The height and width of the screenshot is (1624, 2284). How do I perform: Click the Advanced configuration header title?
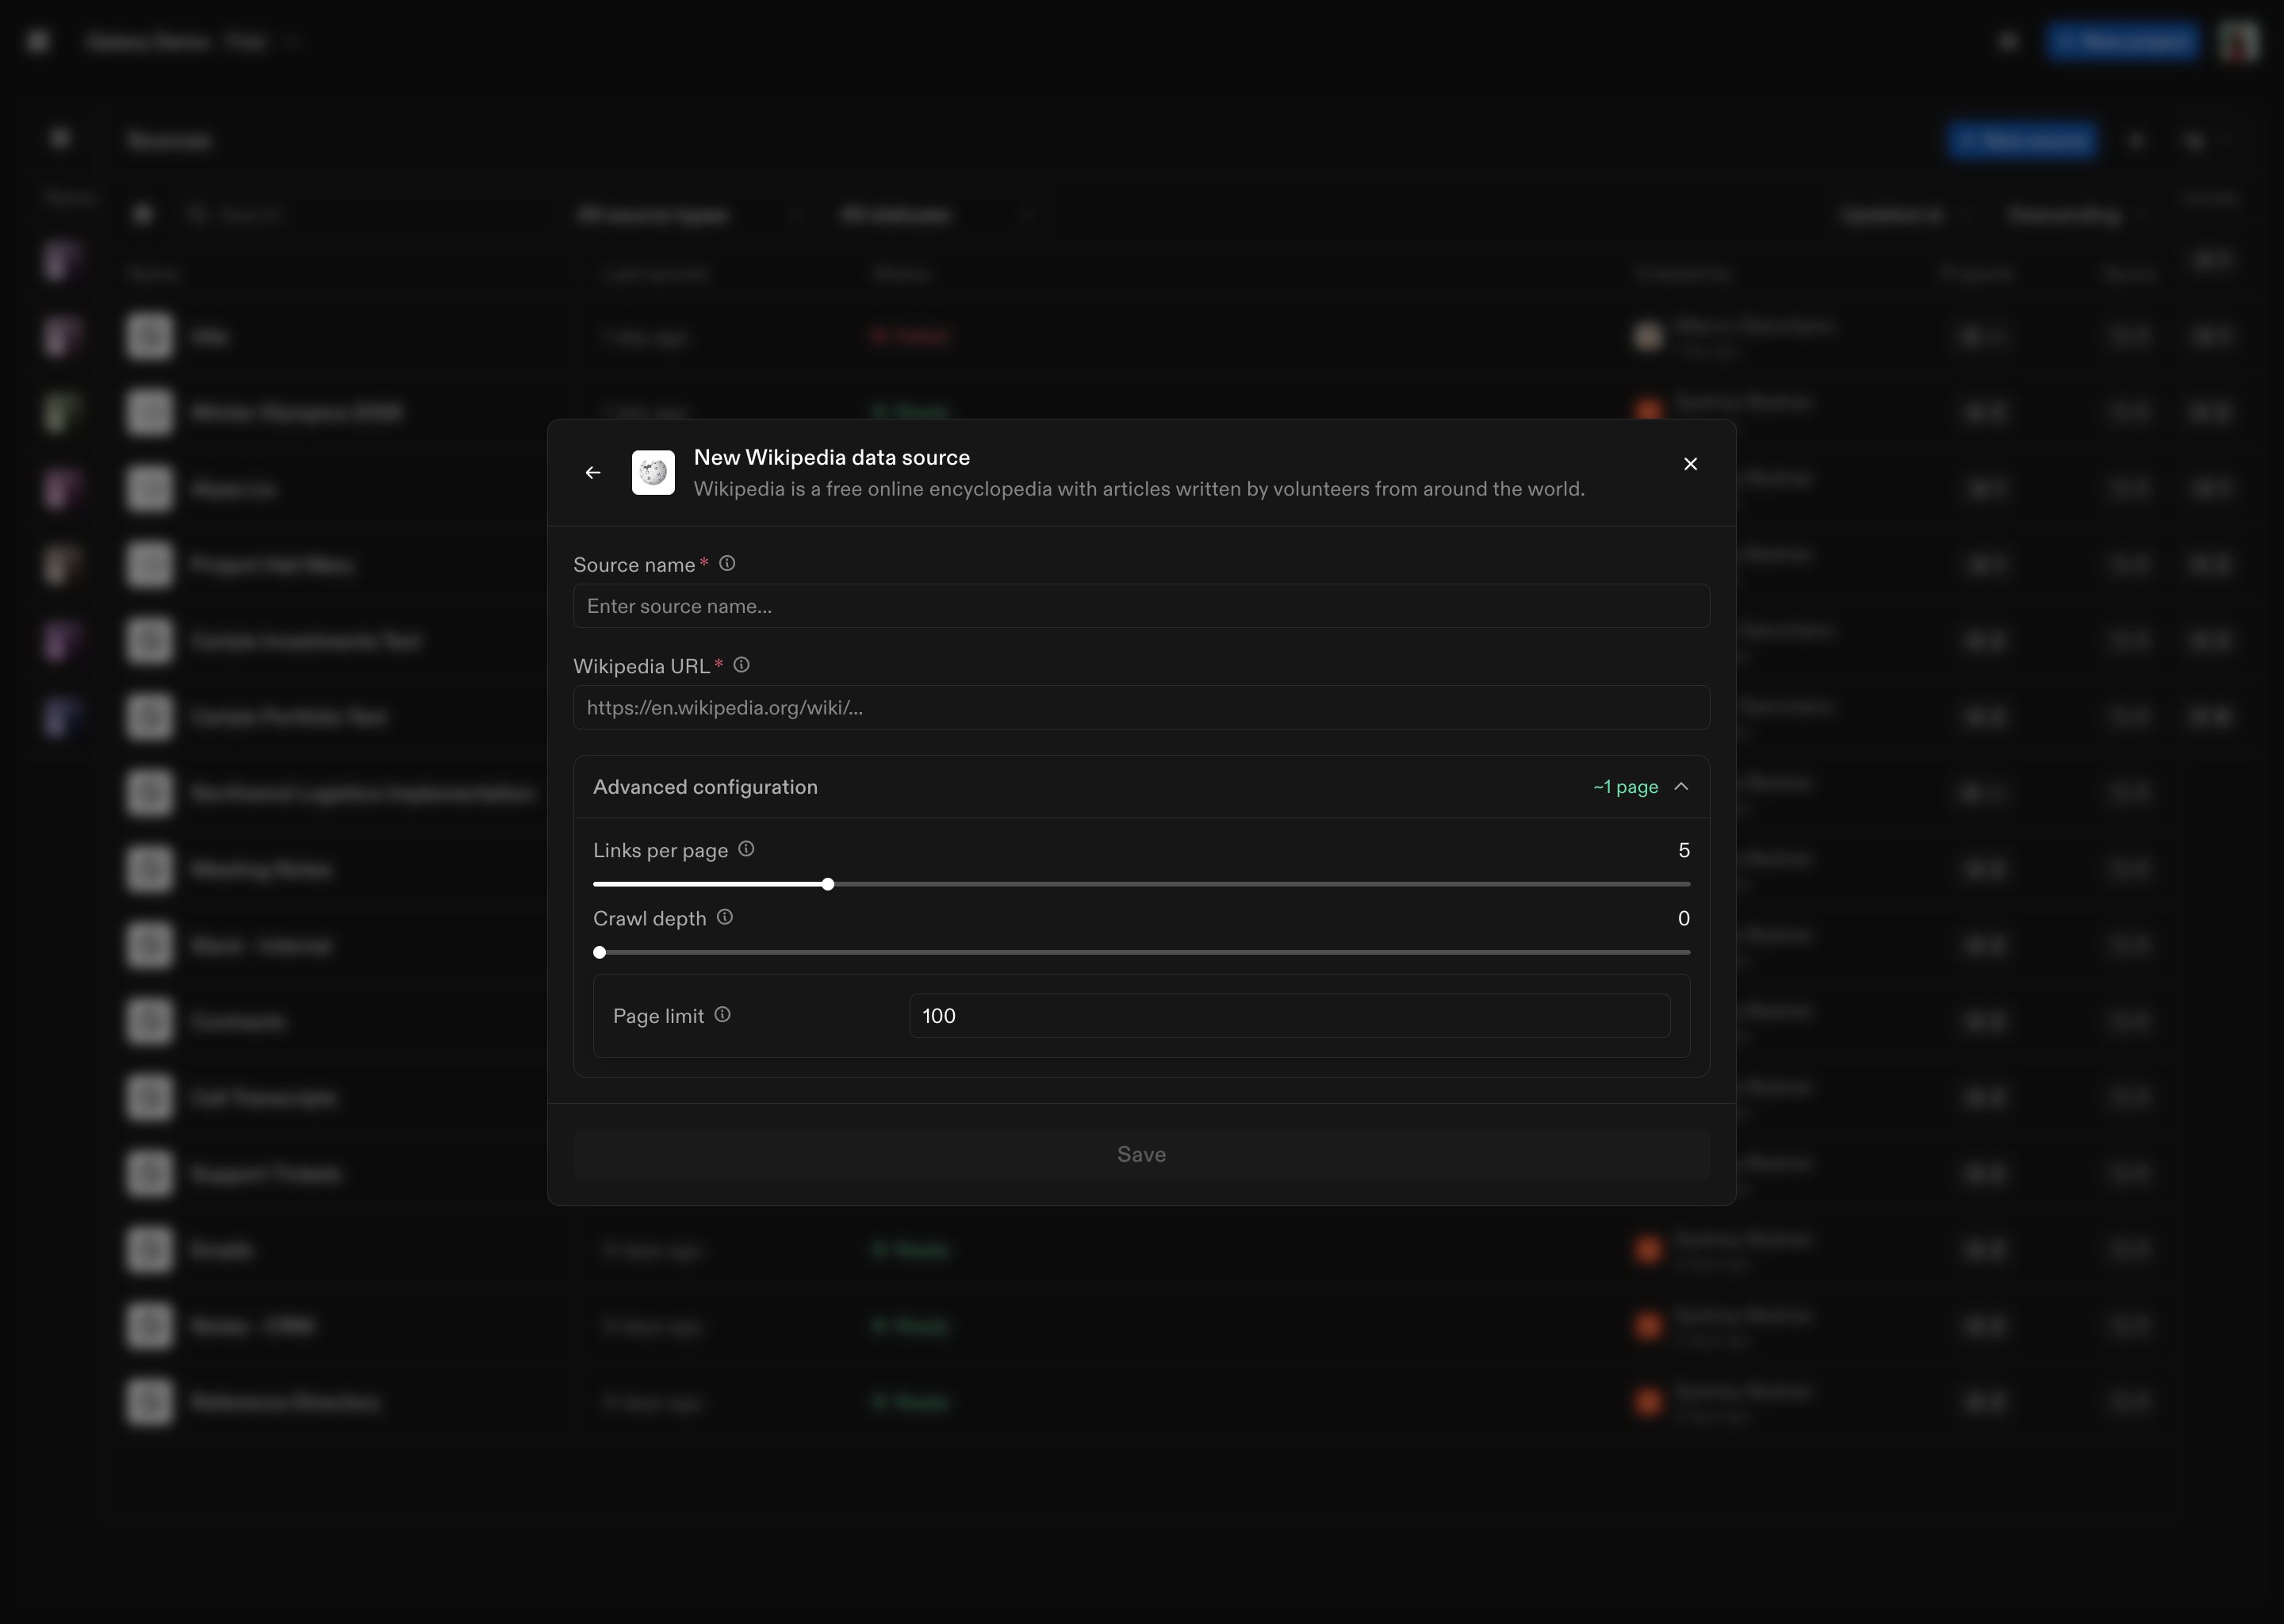pos(705,787)
